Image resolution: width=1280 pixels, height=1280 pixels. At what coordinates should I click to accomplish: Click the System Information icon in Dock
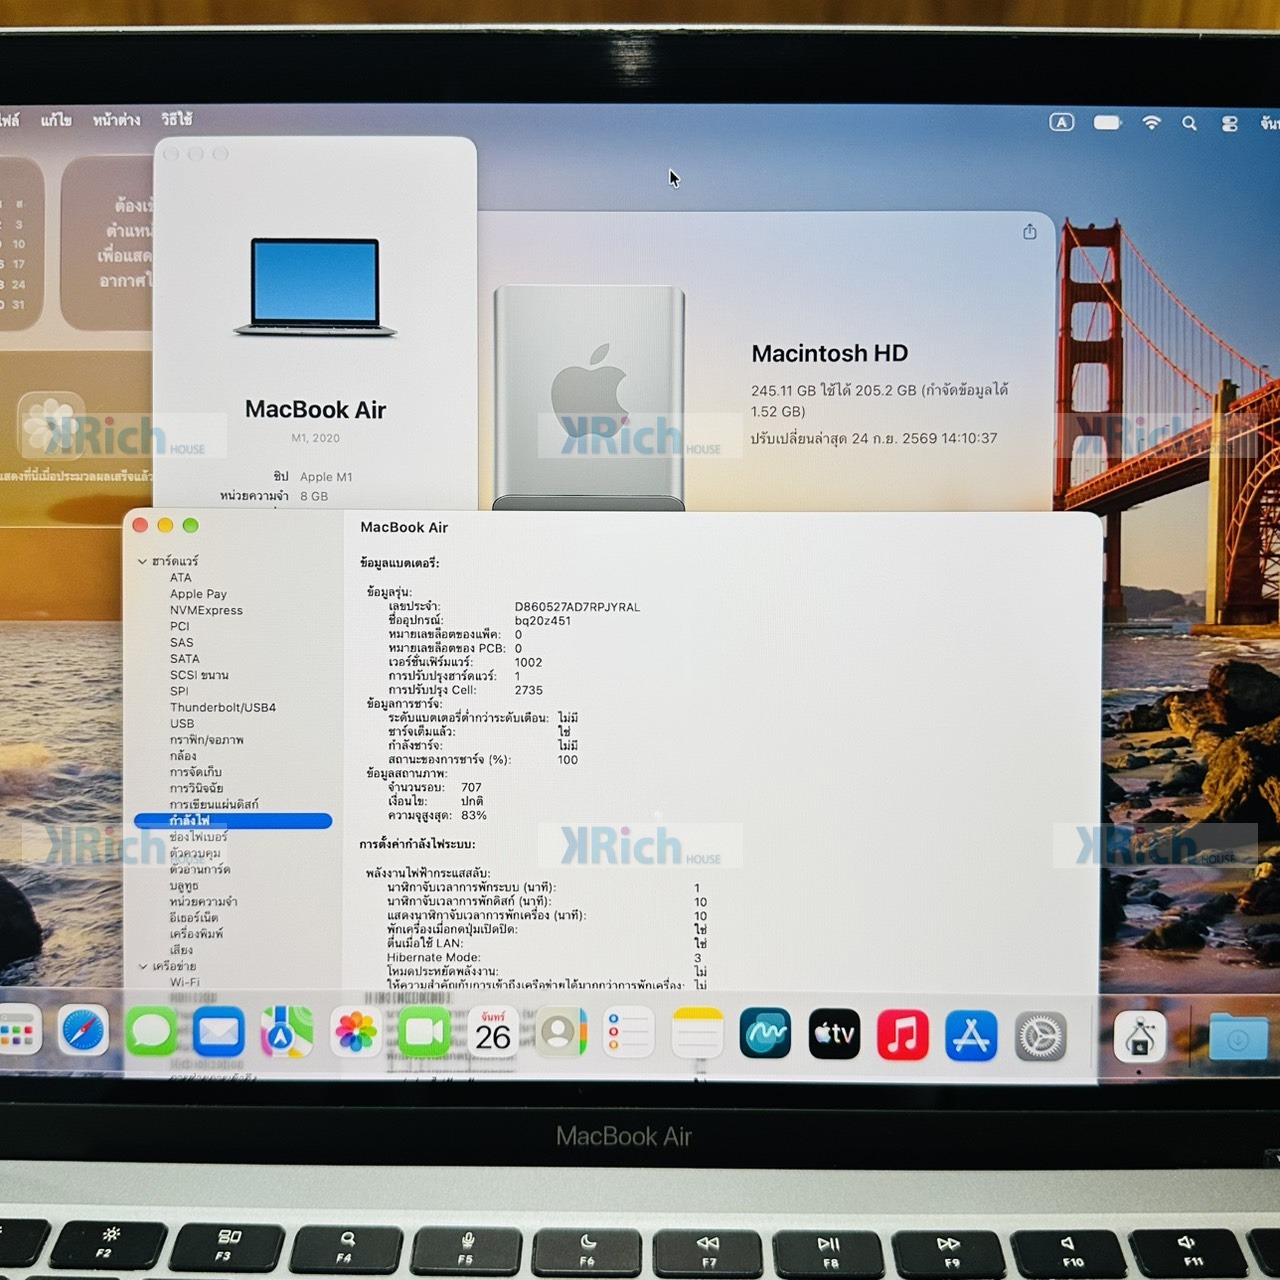tap(1140, 1036)
